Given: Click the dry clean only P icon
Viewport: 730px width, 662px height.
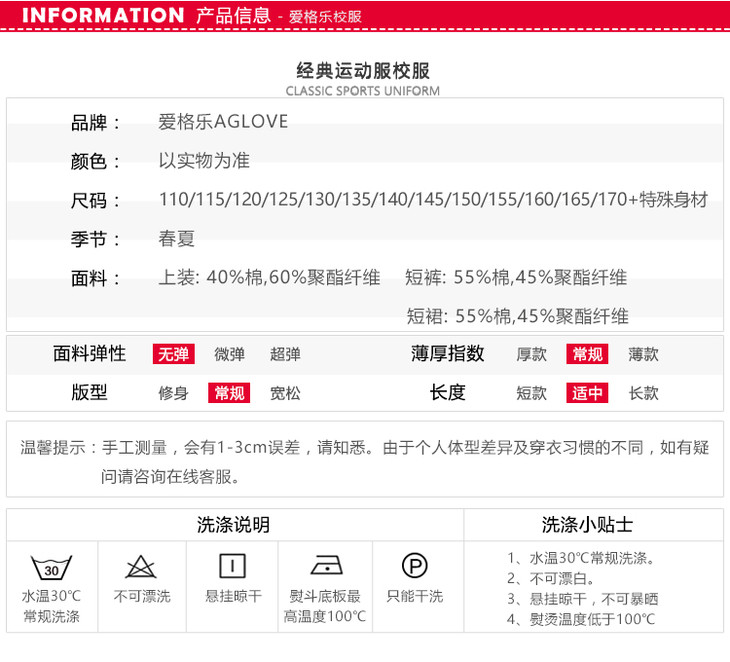Looking at the screenshot, I should coord(414,566).
